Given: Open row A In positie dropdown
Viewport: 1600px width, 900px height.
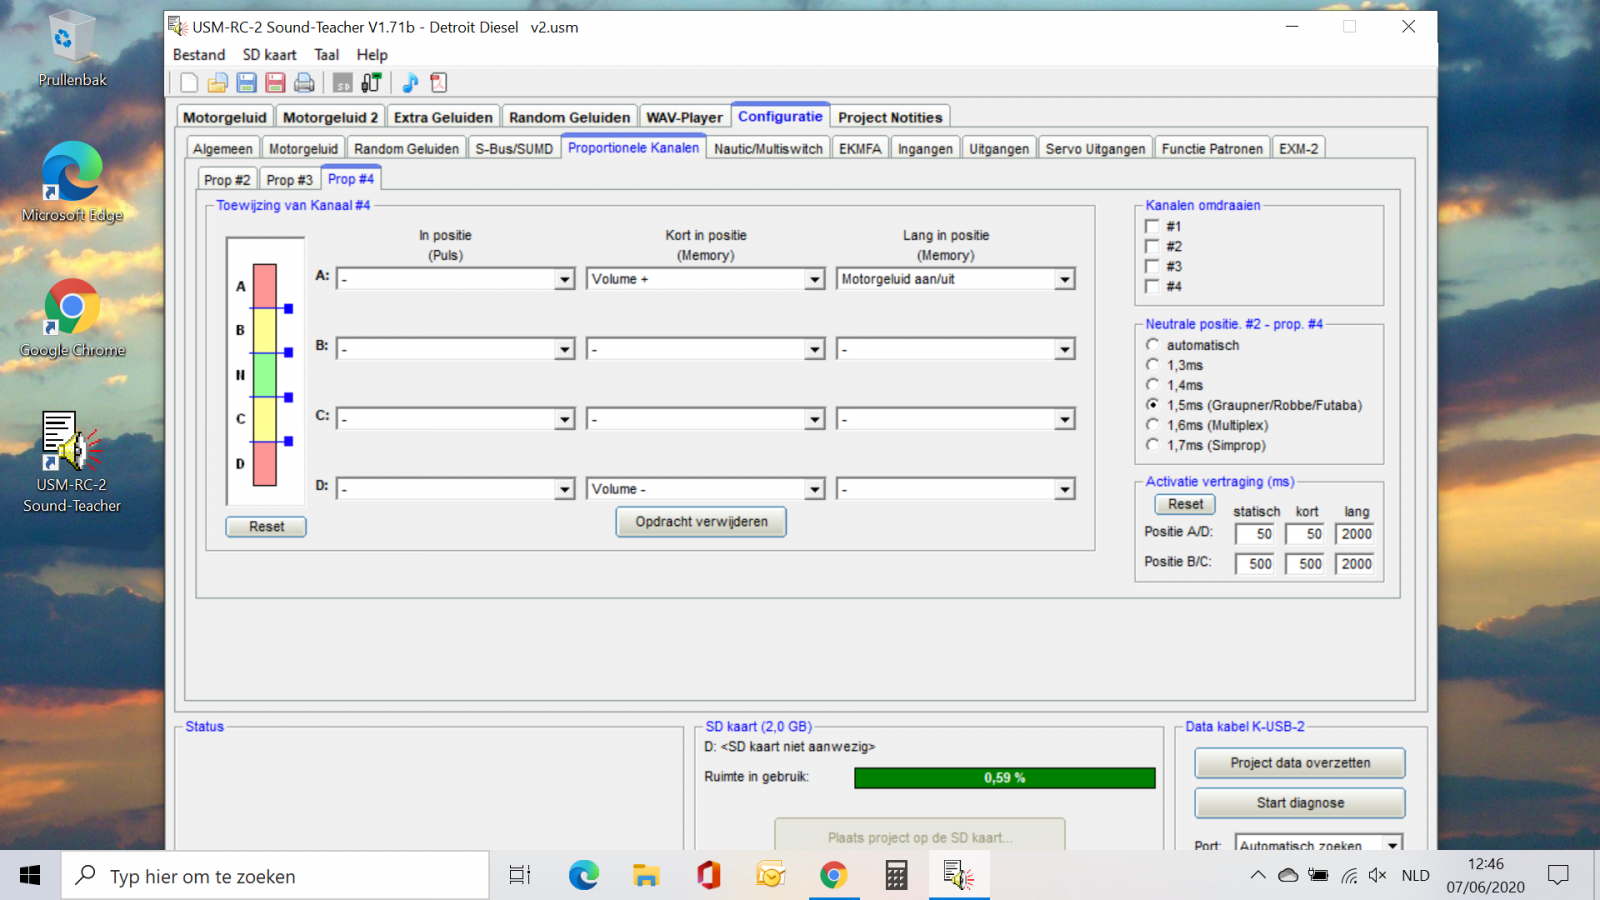Looking at the screenshot, I should click(x=455, y=279).
